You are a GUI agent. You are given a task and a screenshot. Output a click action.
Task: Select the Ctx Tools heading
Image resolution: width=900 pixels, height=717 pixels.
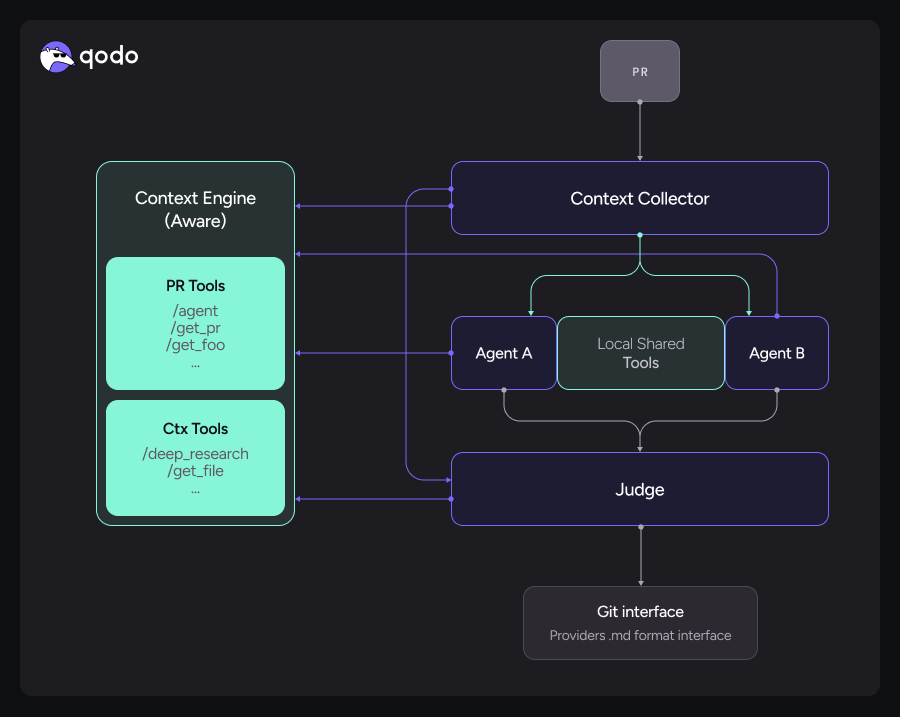tap(195, 429)
